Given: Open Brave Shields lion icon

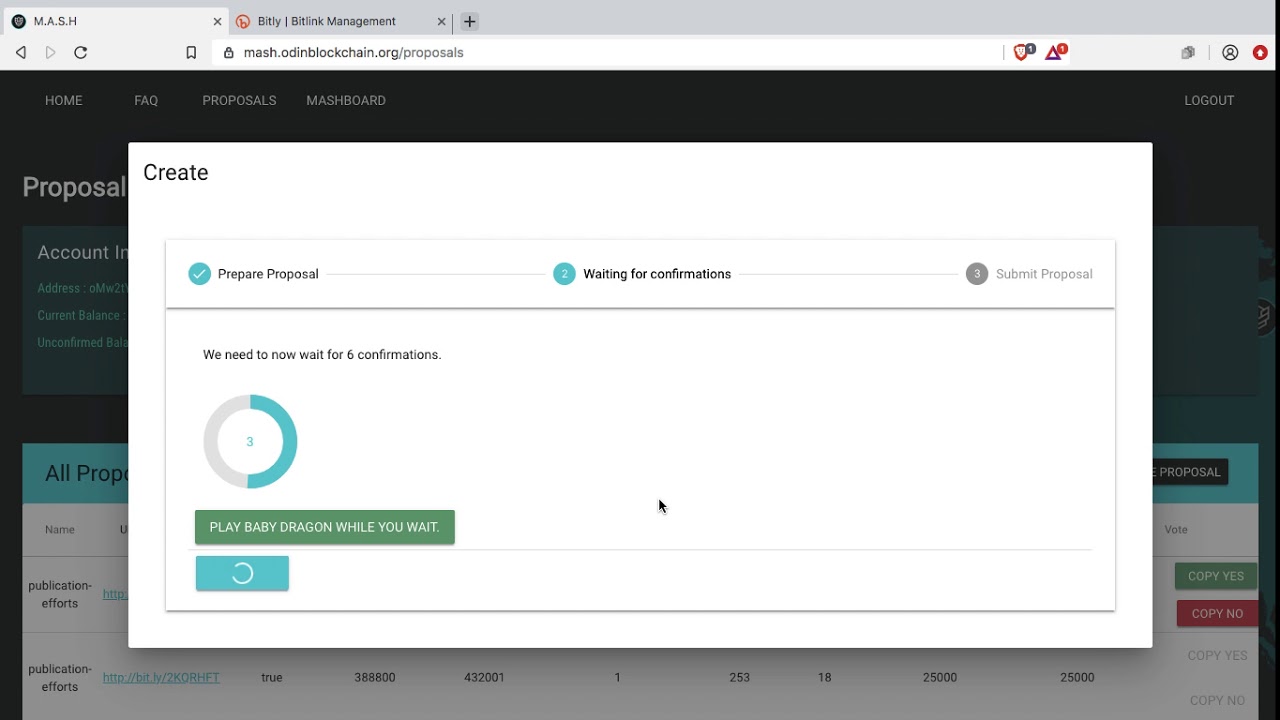Looking at the screenshot, I should [1023, 52].
